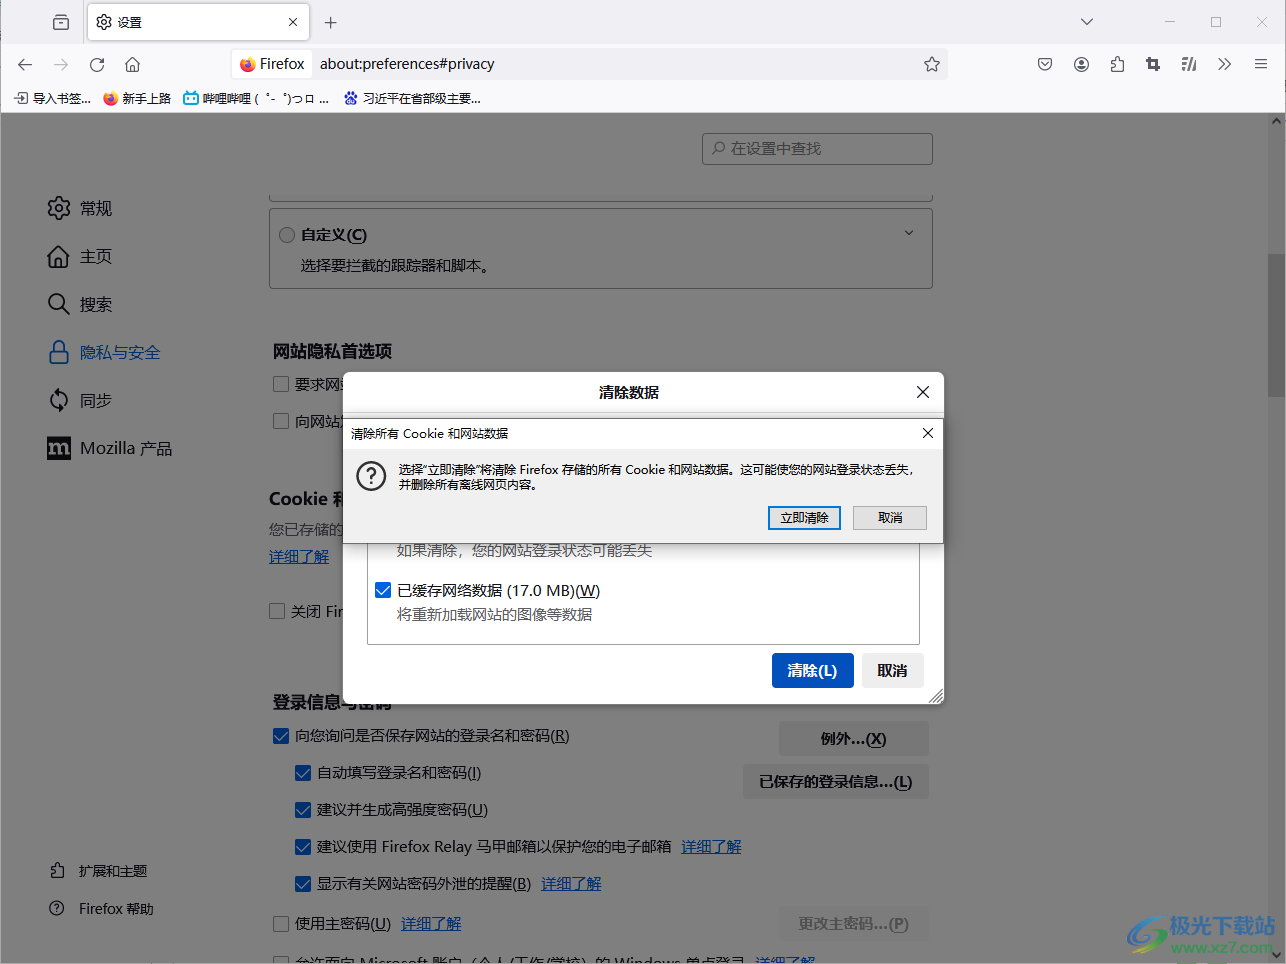Screen dimensions: 1286x964
Task: Click the settings page vertical scrollbar
Action: [x=1276, y=325]
